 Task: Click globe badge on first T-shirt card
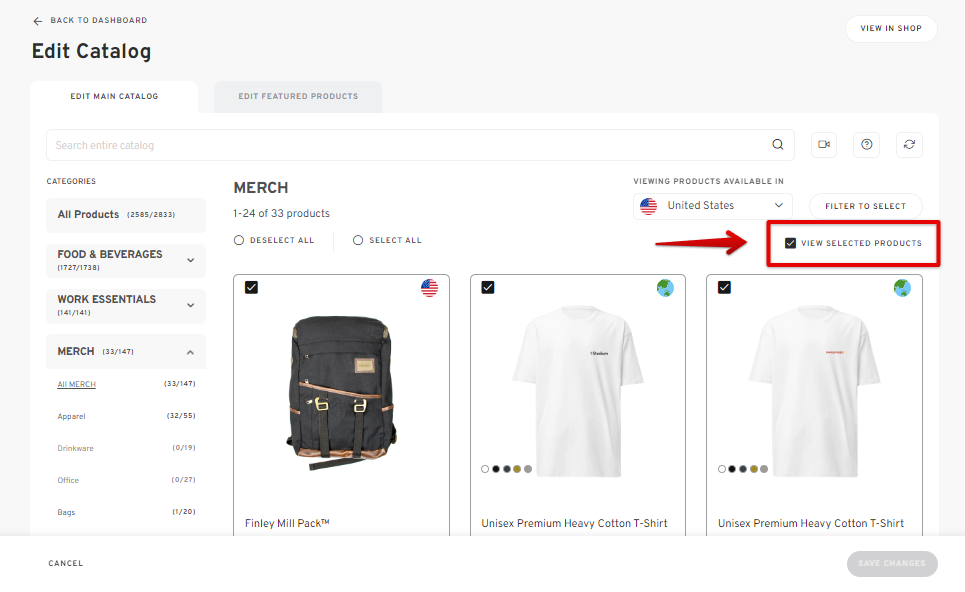coord(665,287)
